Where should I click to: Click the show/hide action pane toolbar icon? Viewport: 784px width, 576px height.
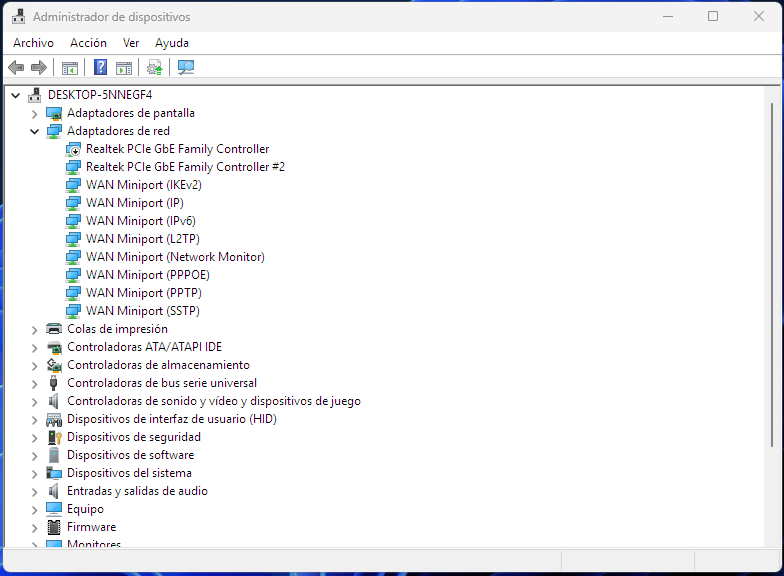(124, 67)
